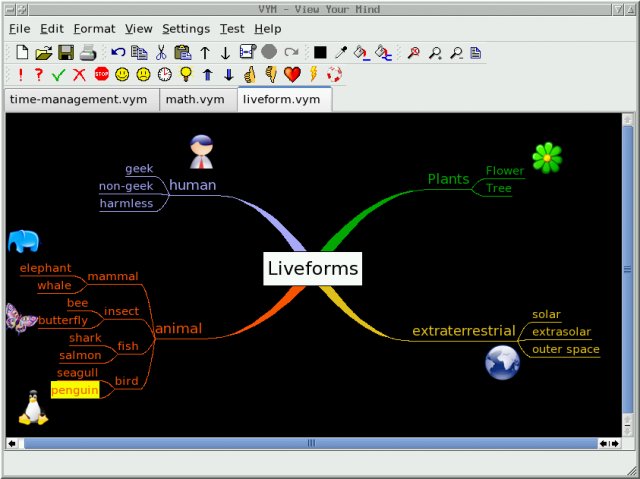640x479 pixels.
Task: Switch to the math.vym tab
Action: [x=198, y=100]
